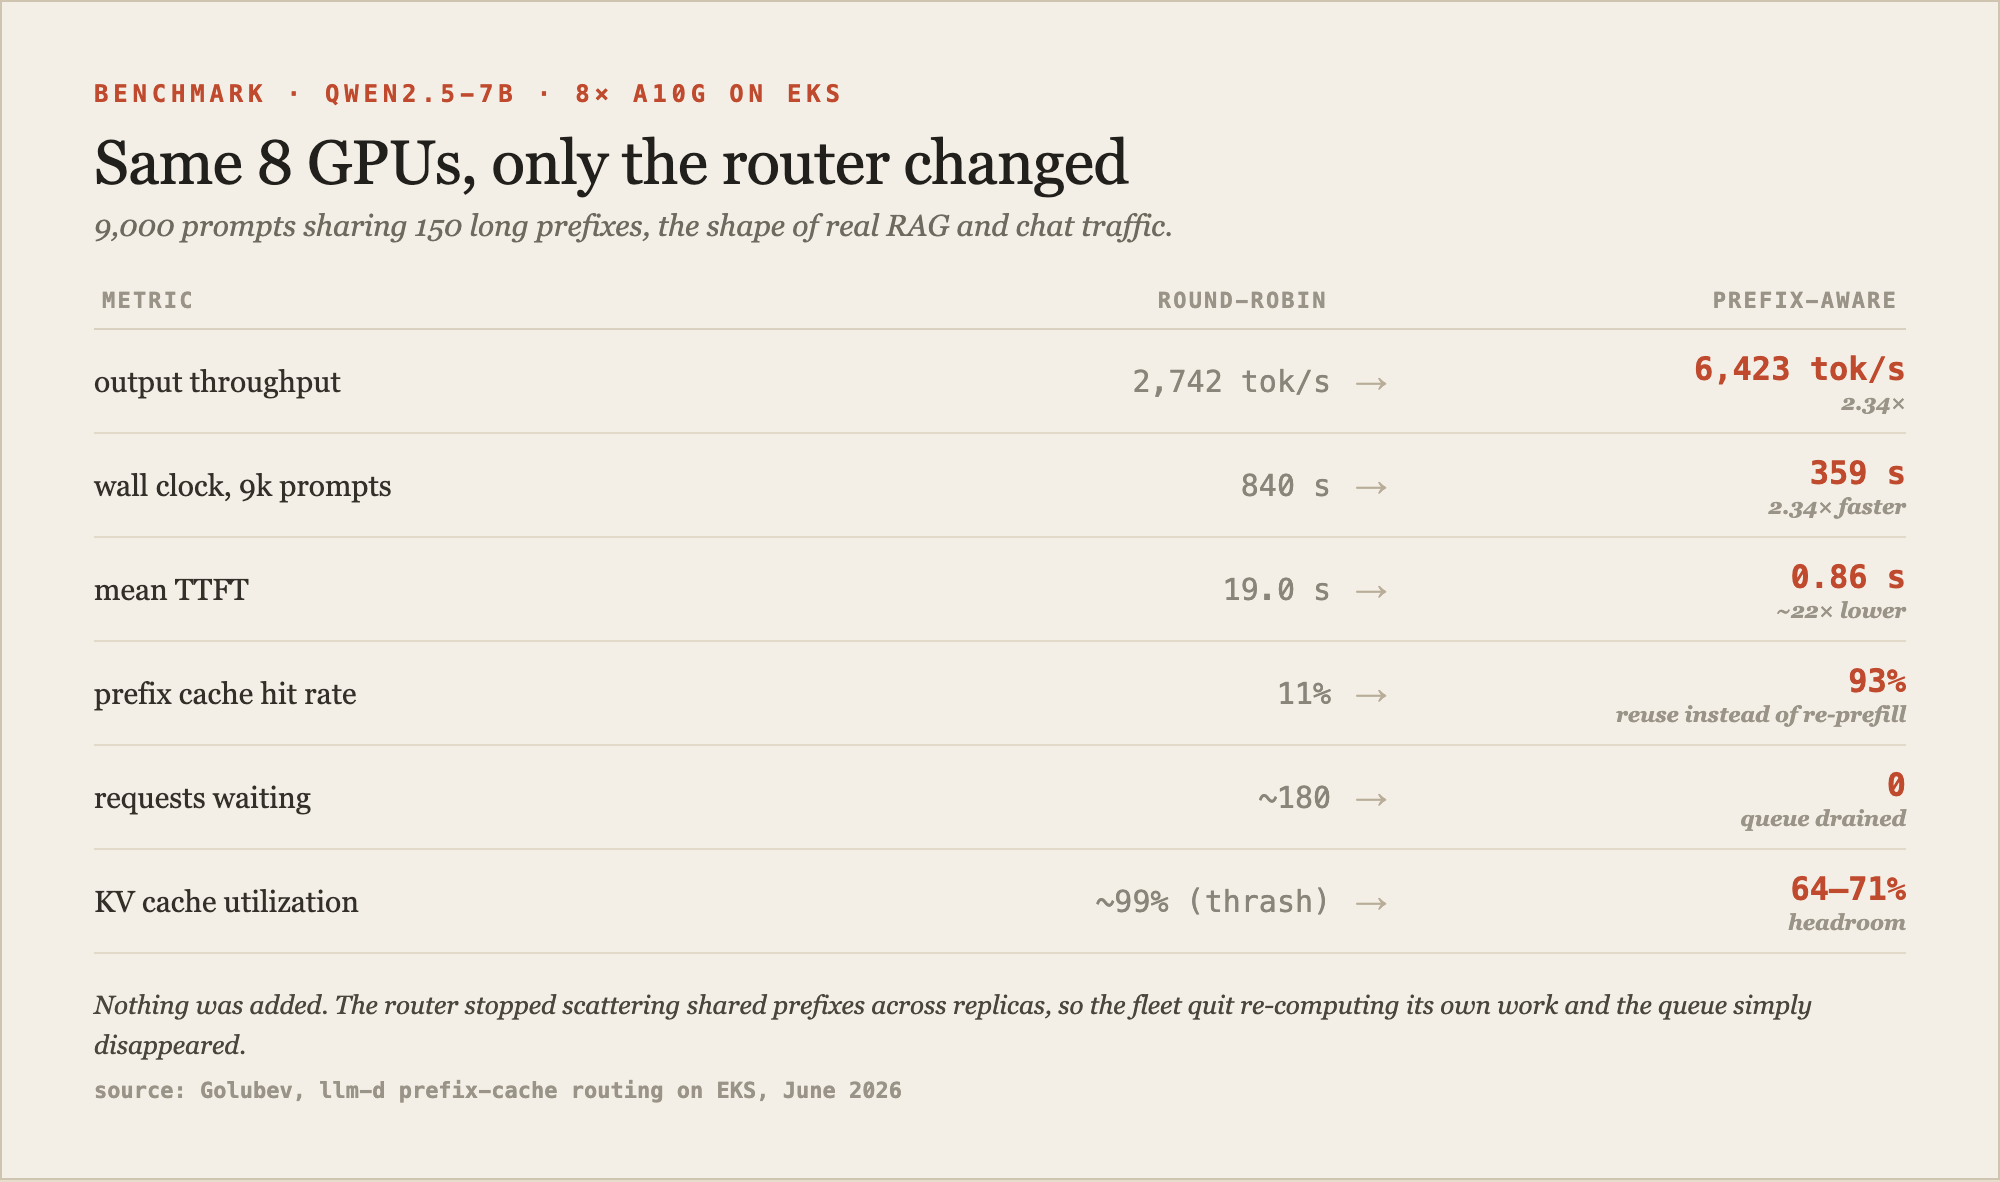2000x1182 pixels.
Task: Click the arrow in the mean TTFT row
Action: 1371,591
